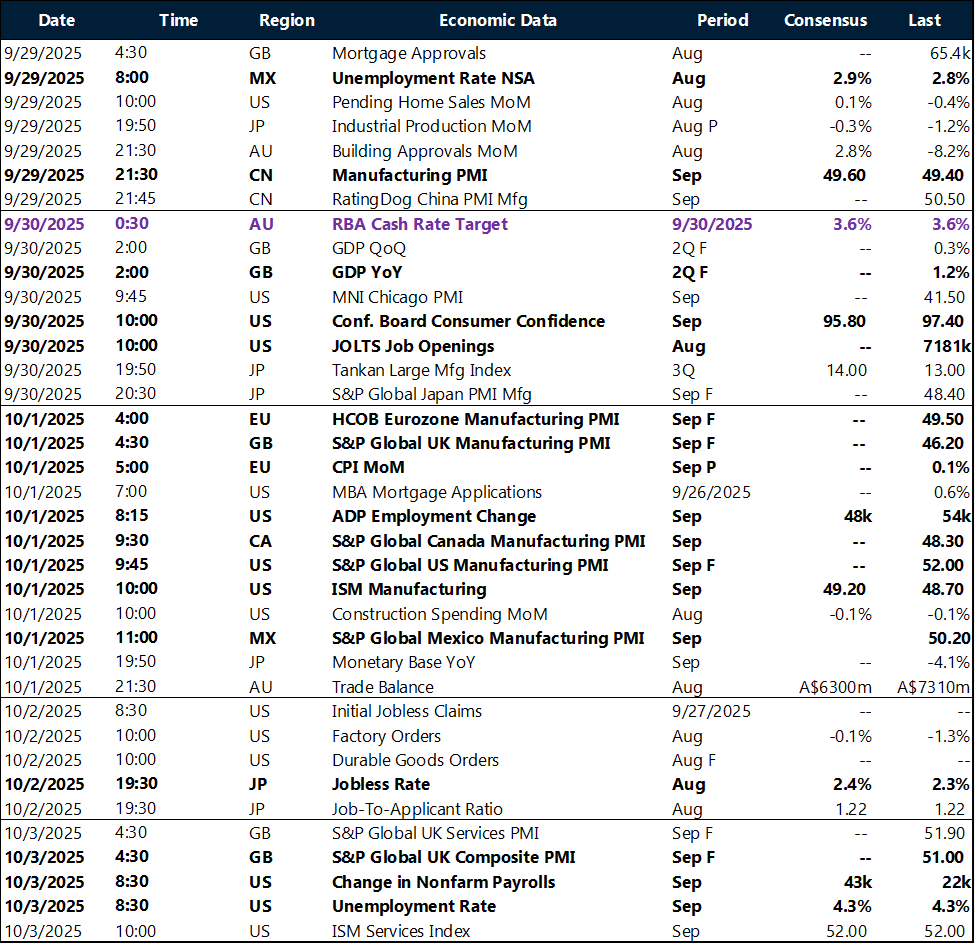Image resolution: width=975 pixels, height=944 pixels.
Task: Select the Initial Jobless Claims row
Action: [x=407, y=711]
